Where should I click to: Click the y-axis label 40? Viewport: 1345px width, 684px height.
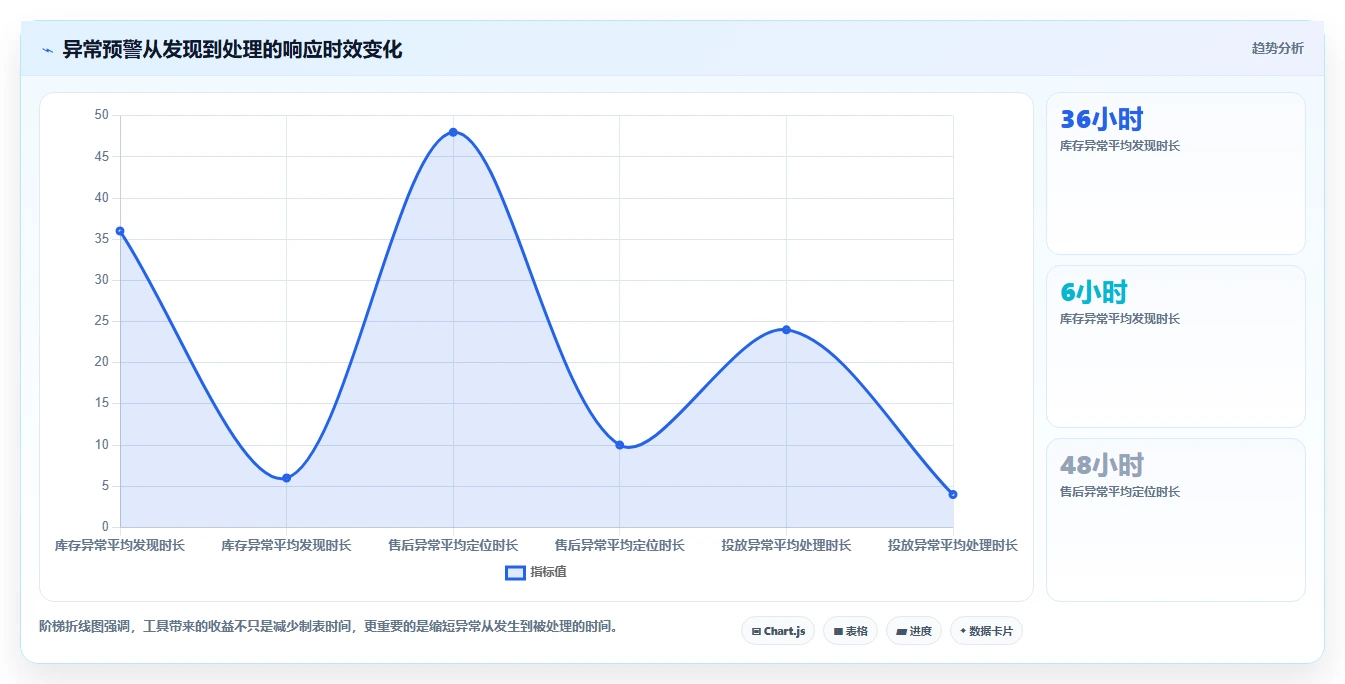coord(101,198)
